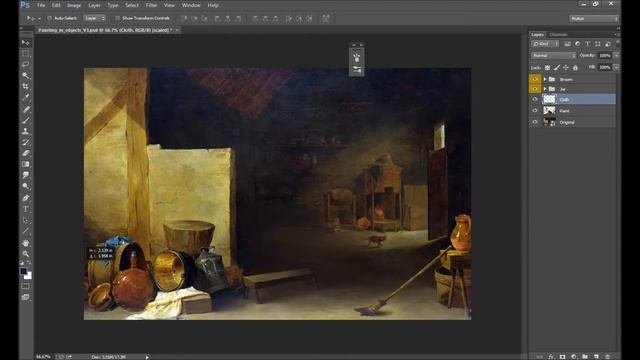Viewport: 640px width, 360px height.
Task: Select the Eyedropper tool
Action: (26, 98)
